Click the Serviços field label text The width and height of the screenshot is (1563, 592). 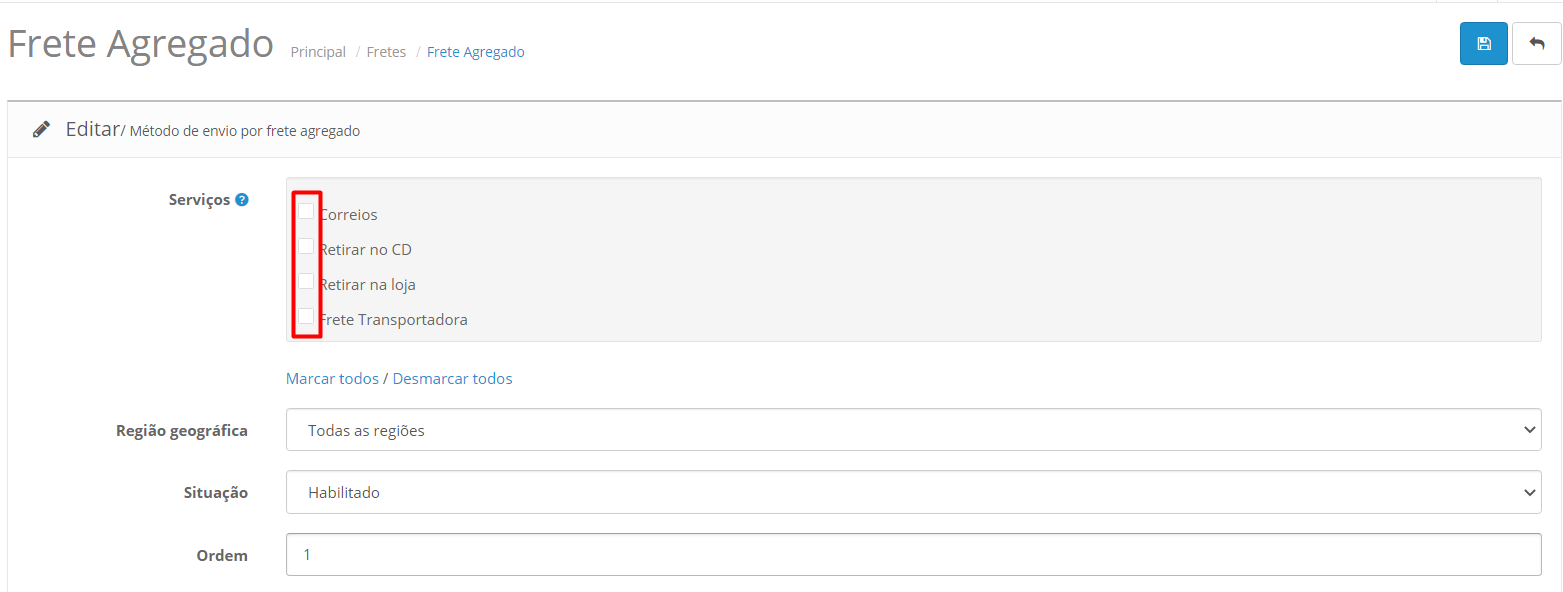click(x=199, y=200)
